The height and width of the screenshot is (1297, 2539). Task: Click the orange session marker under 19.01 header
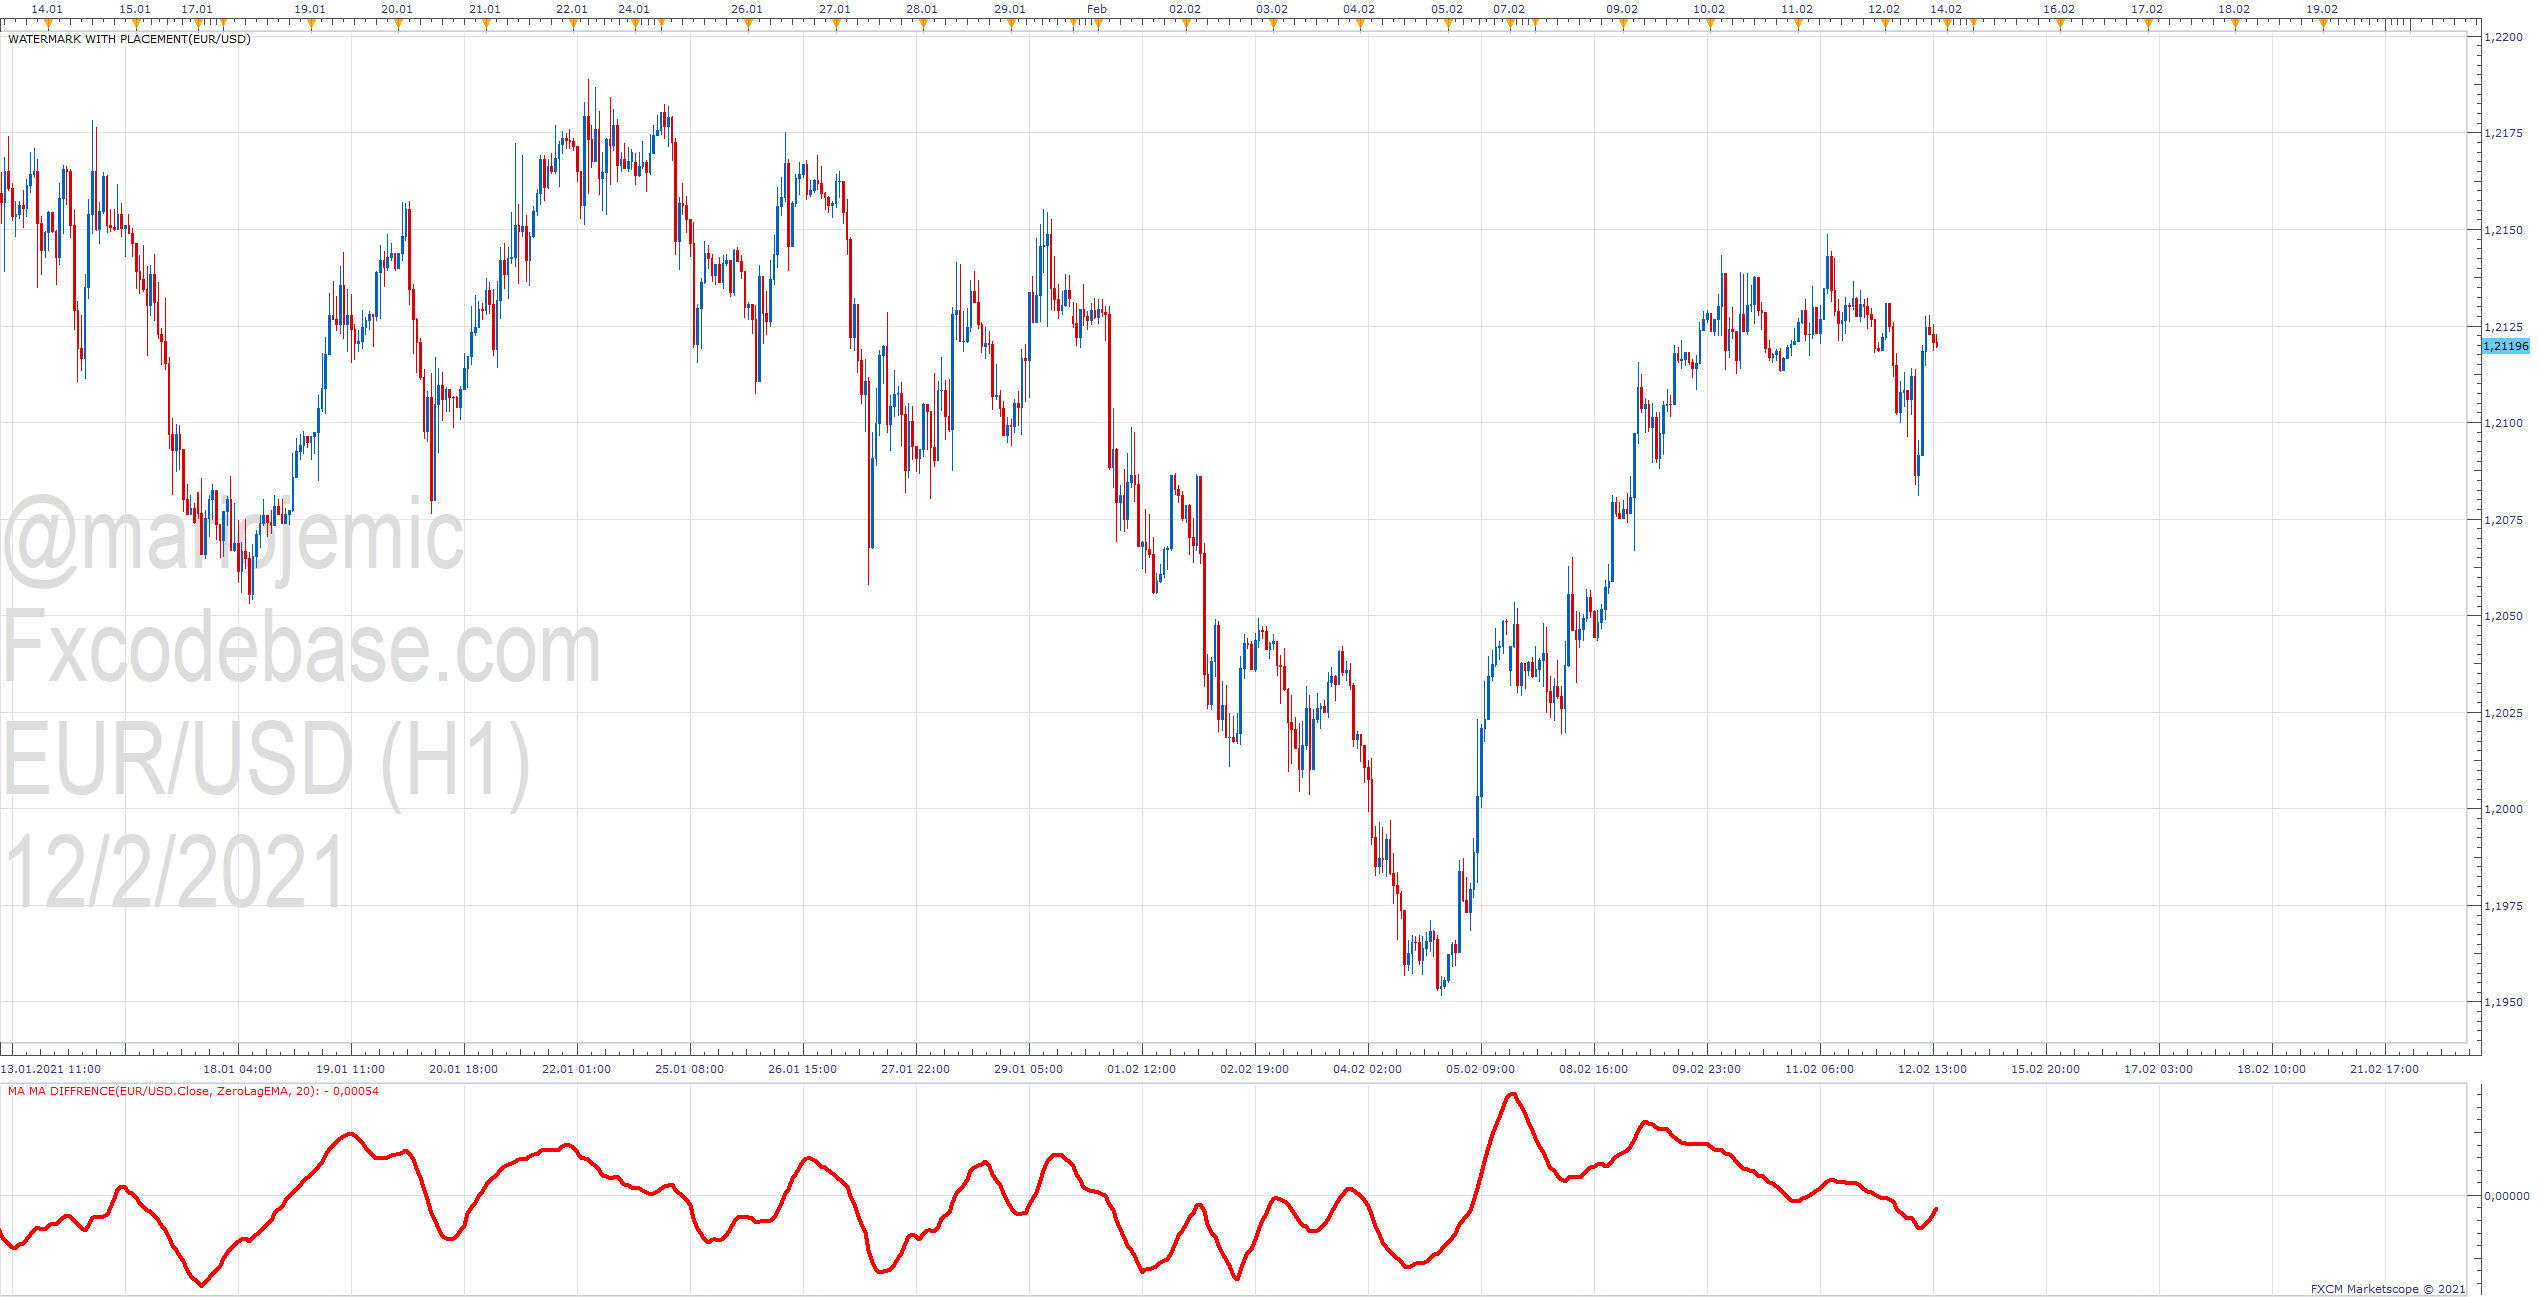tap(311, 25)
